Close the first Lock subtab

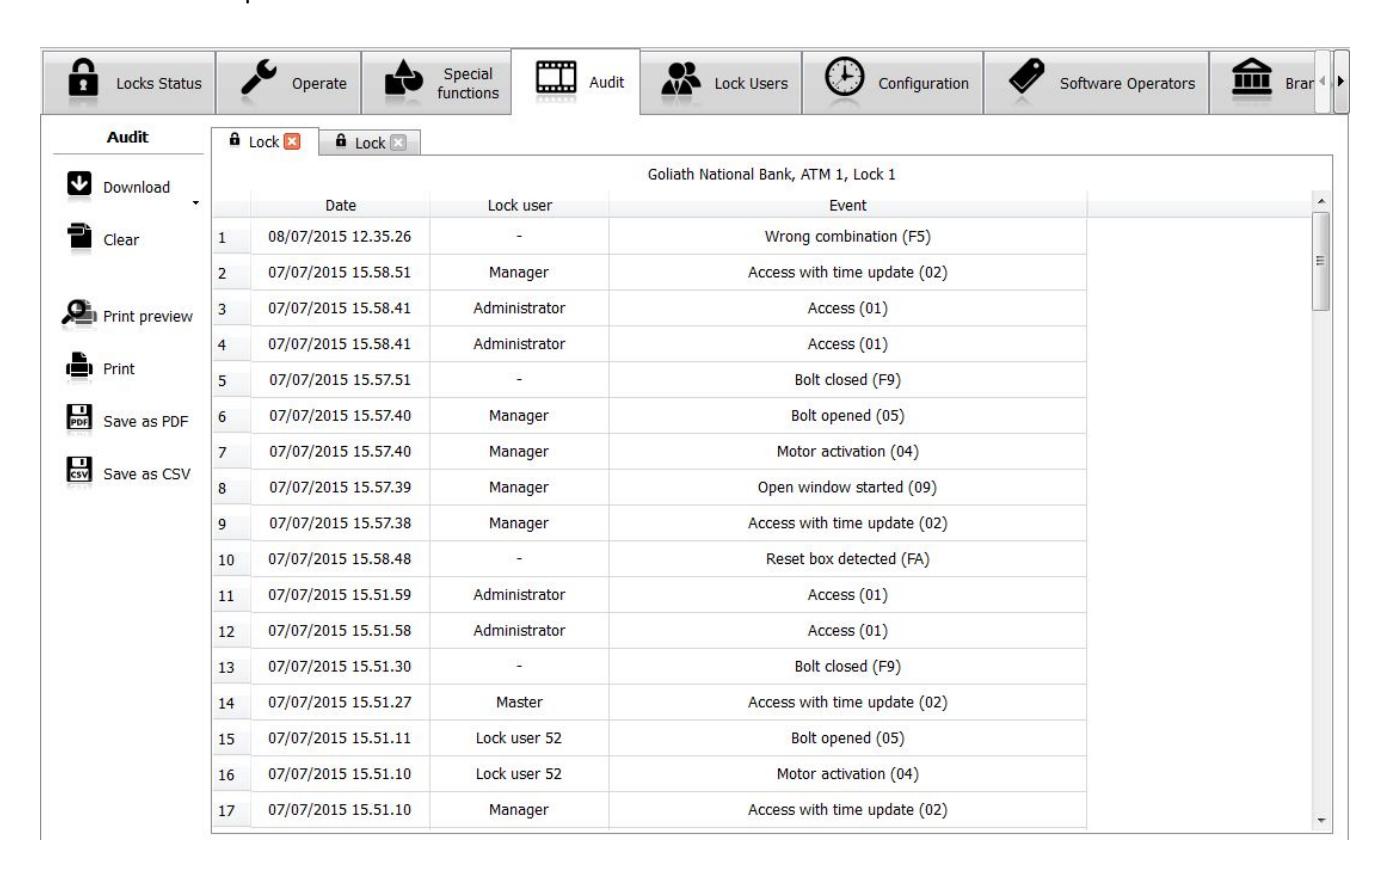(x=293, y=142)
